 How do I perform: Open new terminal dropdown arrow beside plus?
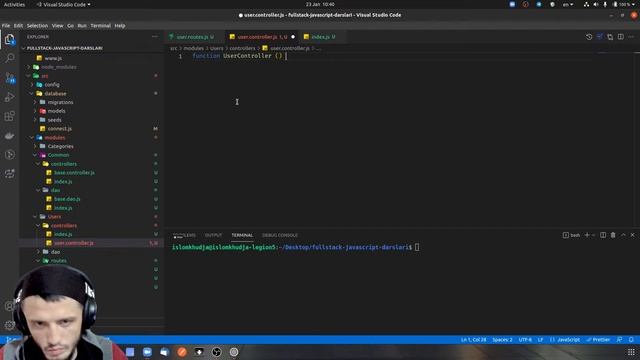tap(593, 235)
